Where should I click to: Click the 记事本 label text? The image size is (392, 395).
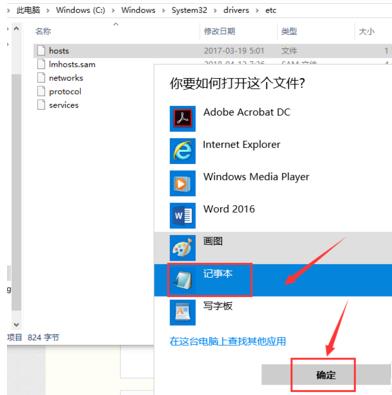218,274
